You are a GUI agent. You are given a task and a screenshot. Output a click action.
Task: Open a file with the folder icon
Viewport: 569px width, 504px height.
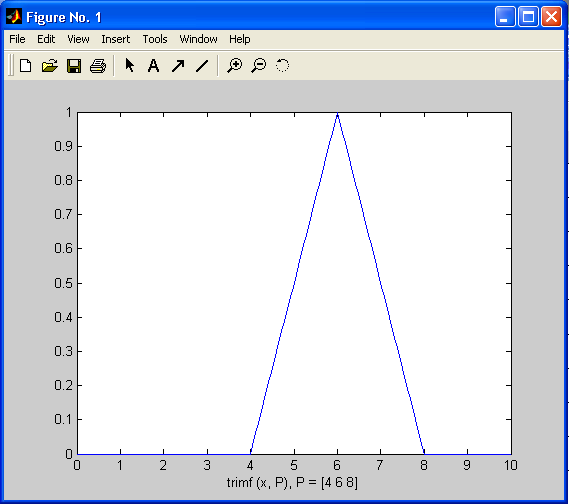coord(50,66)
